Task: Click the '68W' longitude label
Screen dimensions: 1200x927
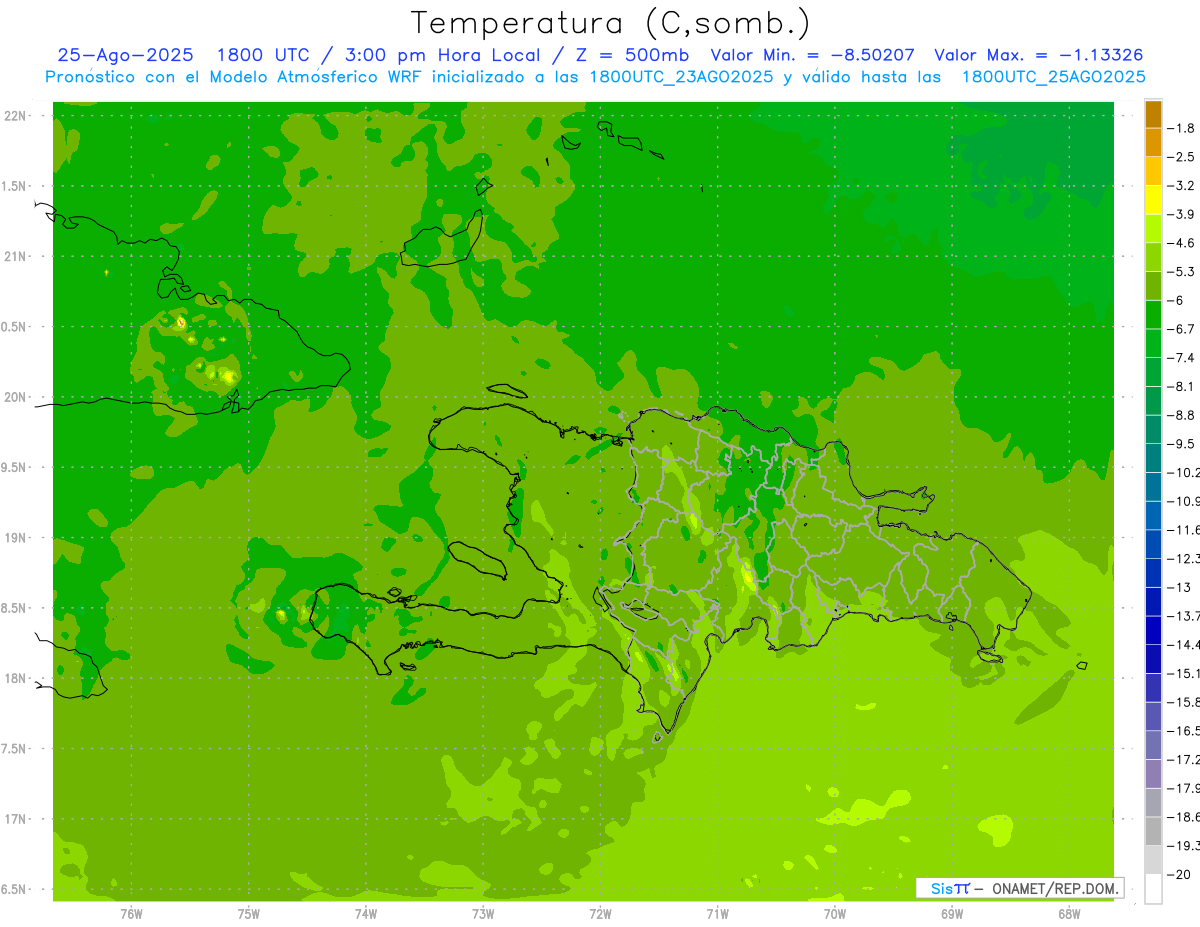Action: pyautogui.click(x=1069, y=913)
